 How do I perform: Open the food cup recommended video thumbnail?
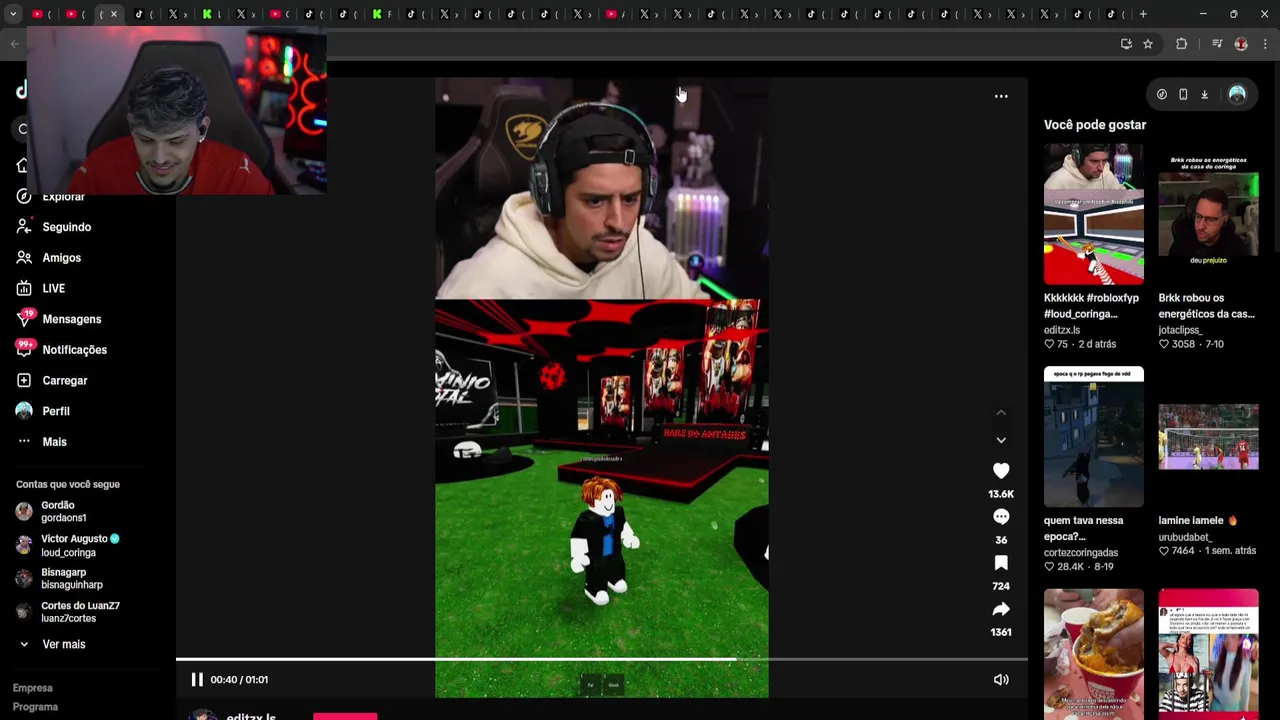pos(1094,654)
